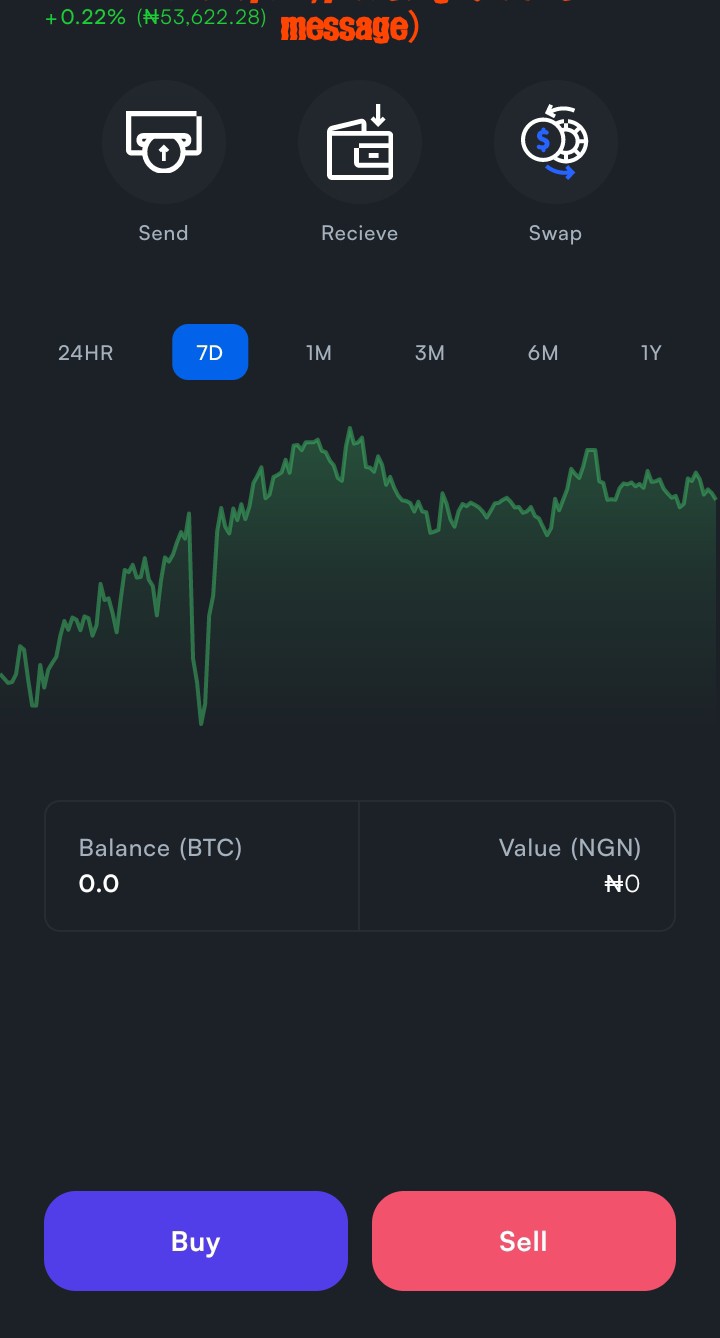The height and width of the screenshot is (1338, 720).
Task: Tap the orange message text at top
Action: (349, 27)
